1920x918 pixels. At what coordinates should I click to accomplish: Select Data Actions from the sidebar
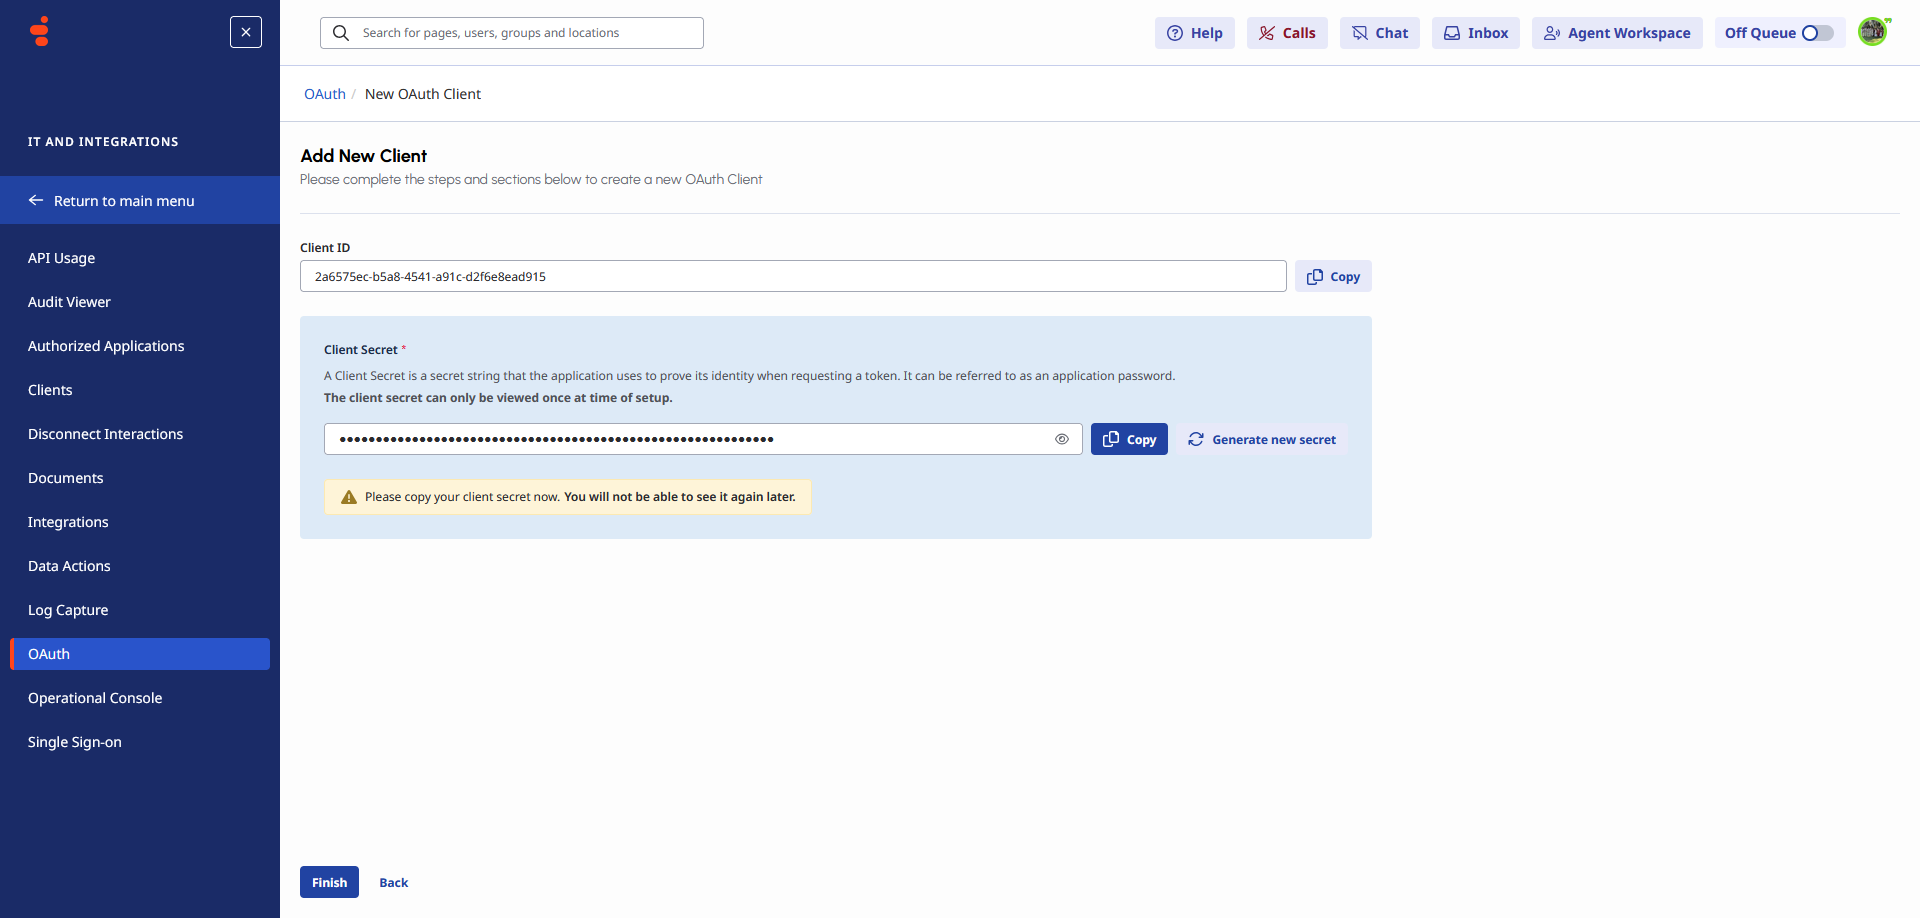point(69,565)
